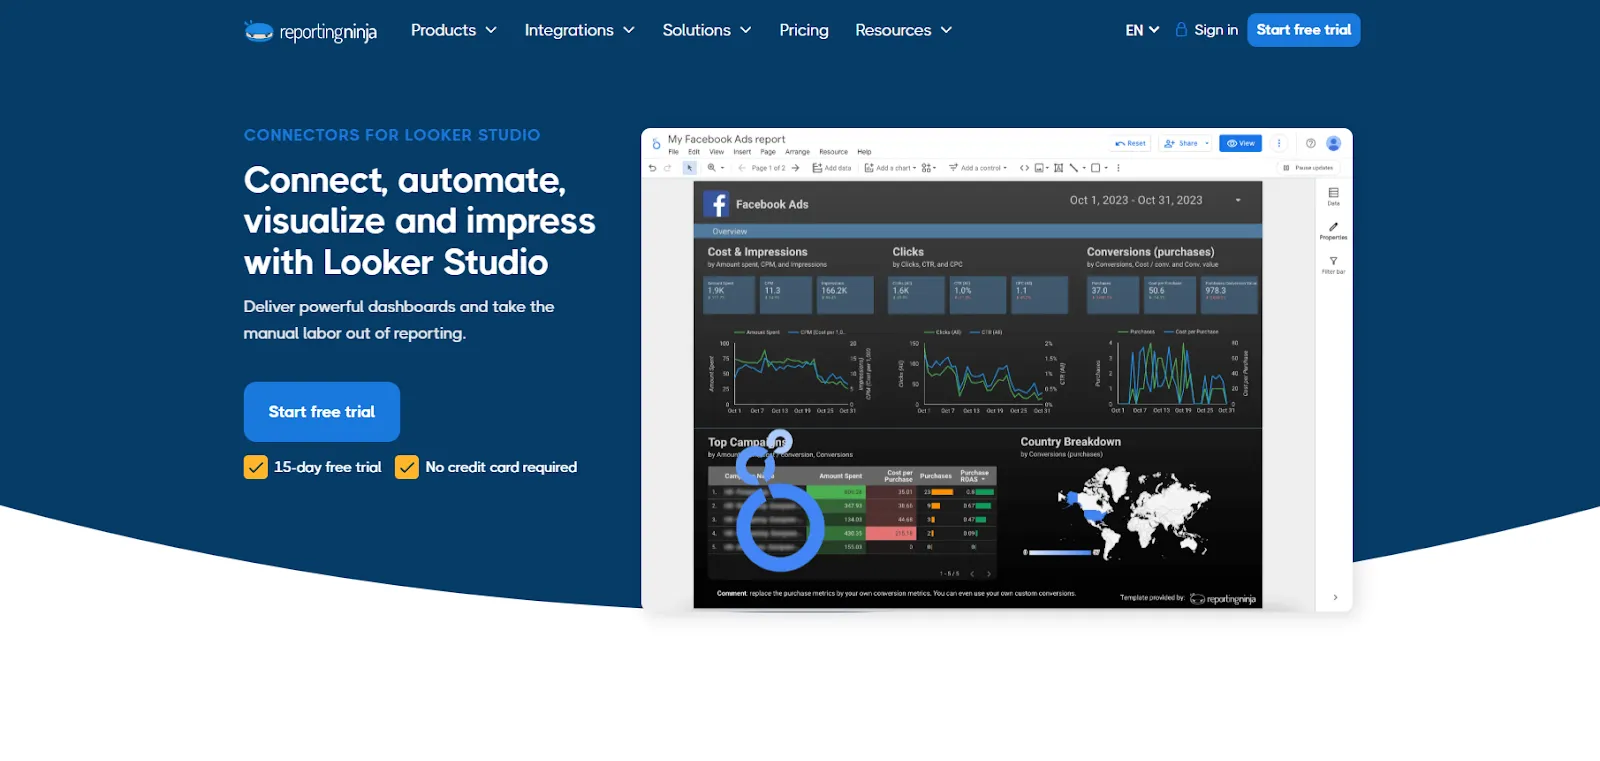Click Start free trial in the header
This screenshot has height=761, width=1600.
(x=1304, y=30)
